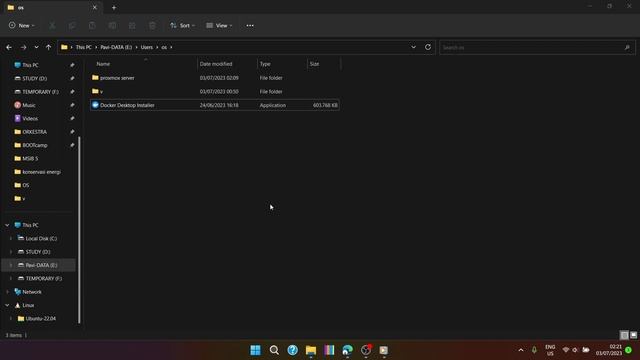Viewport: 640px width, 360px height.
Task: Open the Windows Start menu
Action: (256, 350)
